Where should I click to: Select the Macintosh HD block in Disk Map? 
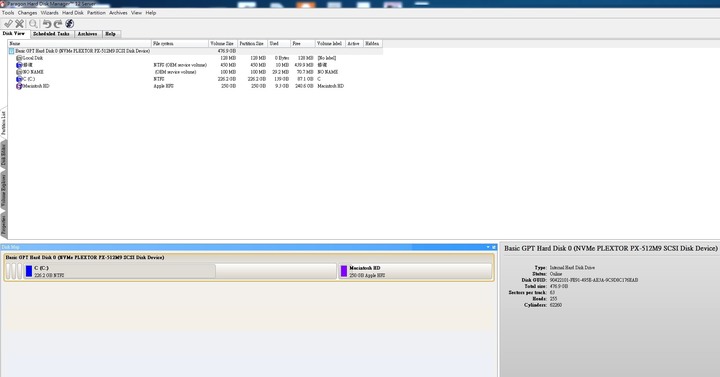[415, 271]
